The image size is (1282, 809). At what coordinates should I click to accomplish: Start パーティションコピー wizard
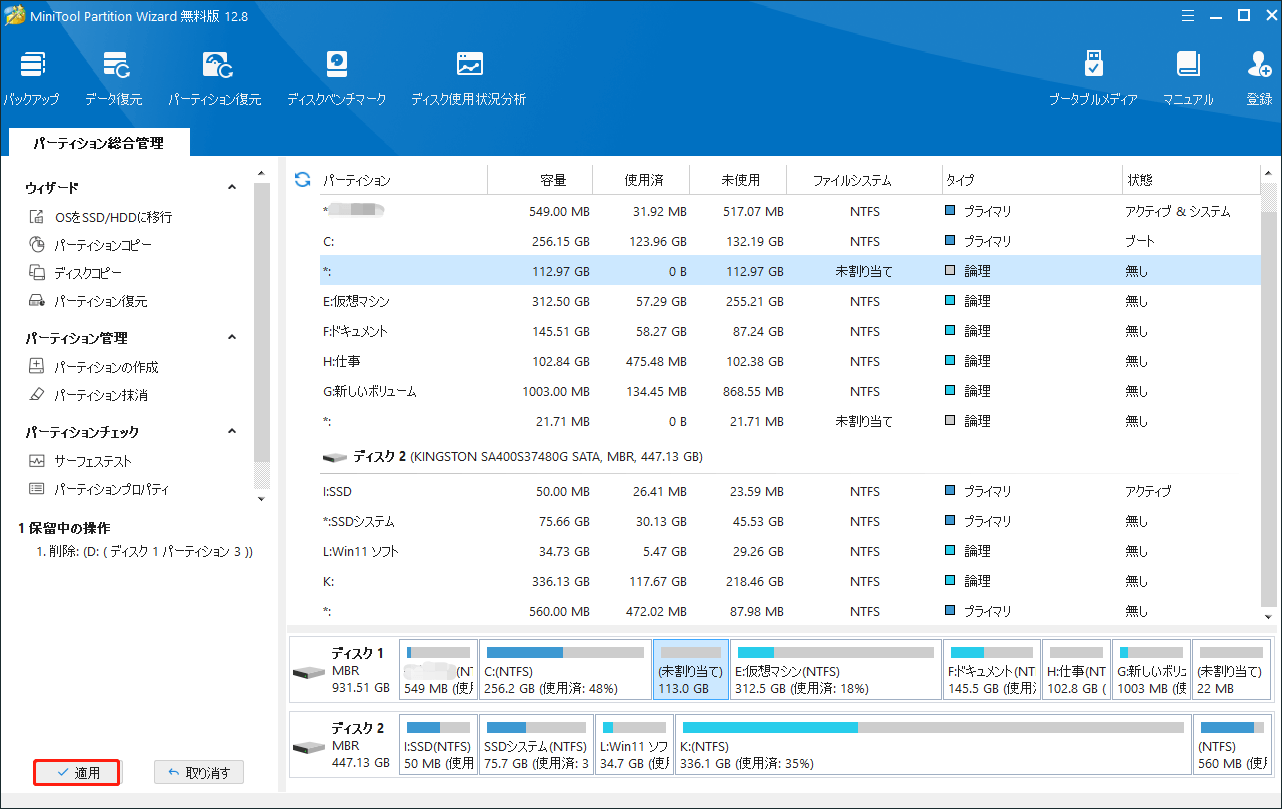tap(90, 245)
